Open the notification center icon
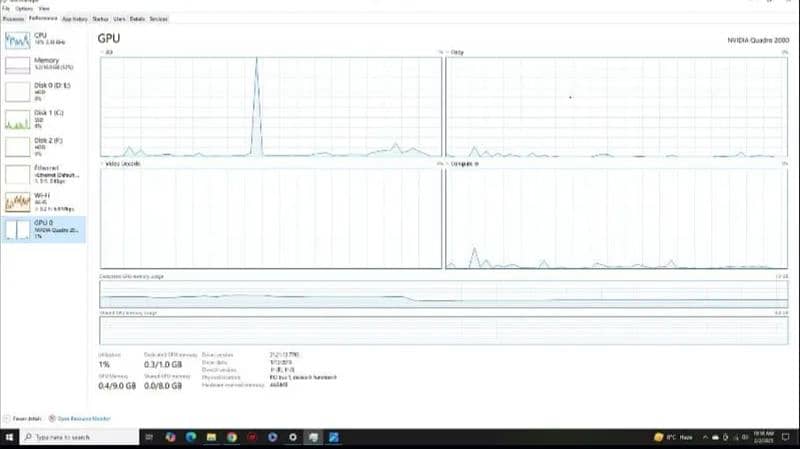This screenshot has height=449, width=800. click(786, 437)
